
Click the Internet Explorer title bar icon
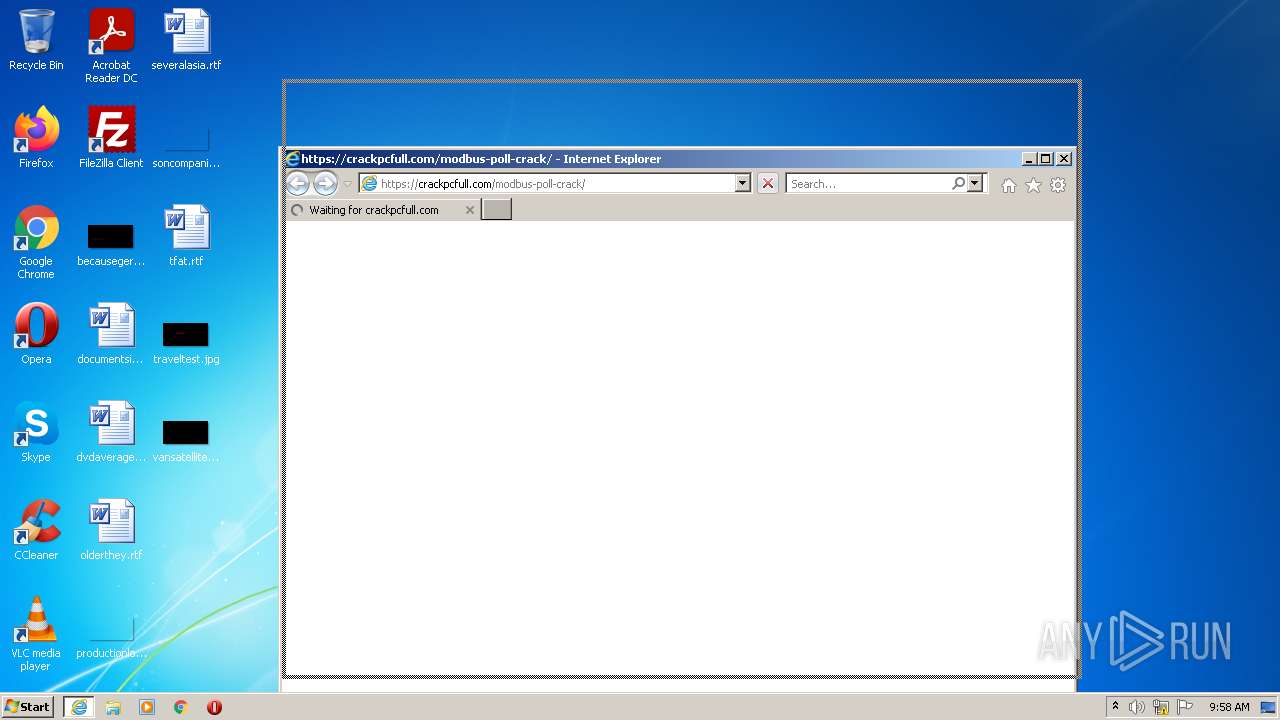[293, 159]
